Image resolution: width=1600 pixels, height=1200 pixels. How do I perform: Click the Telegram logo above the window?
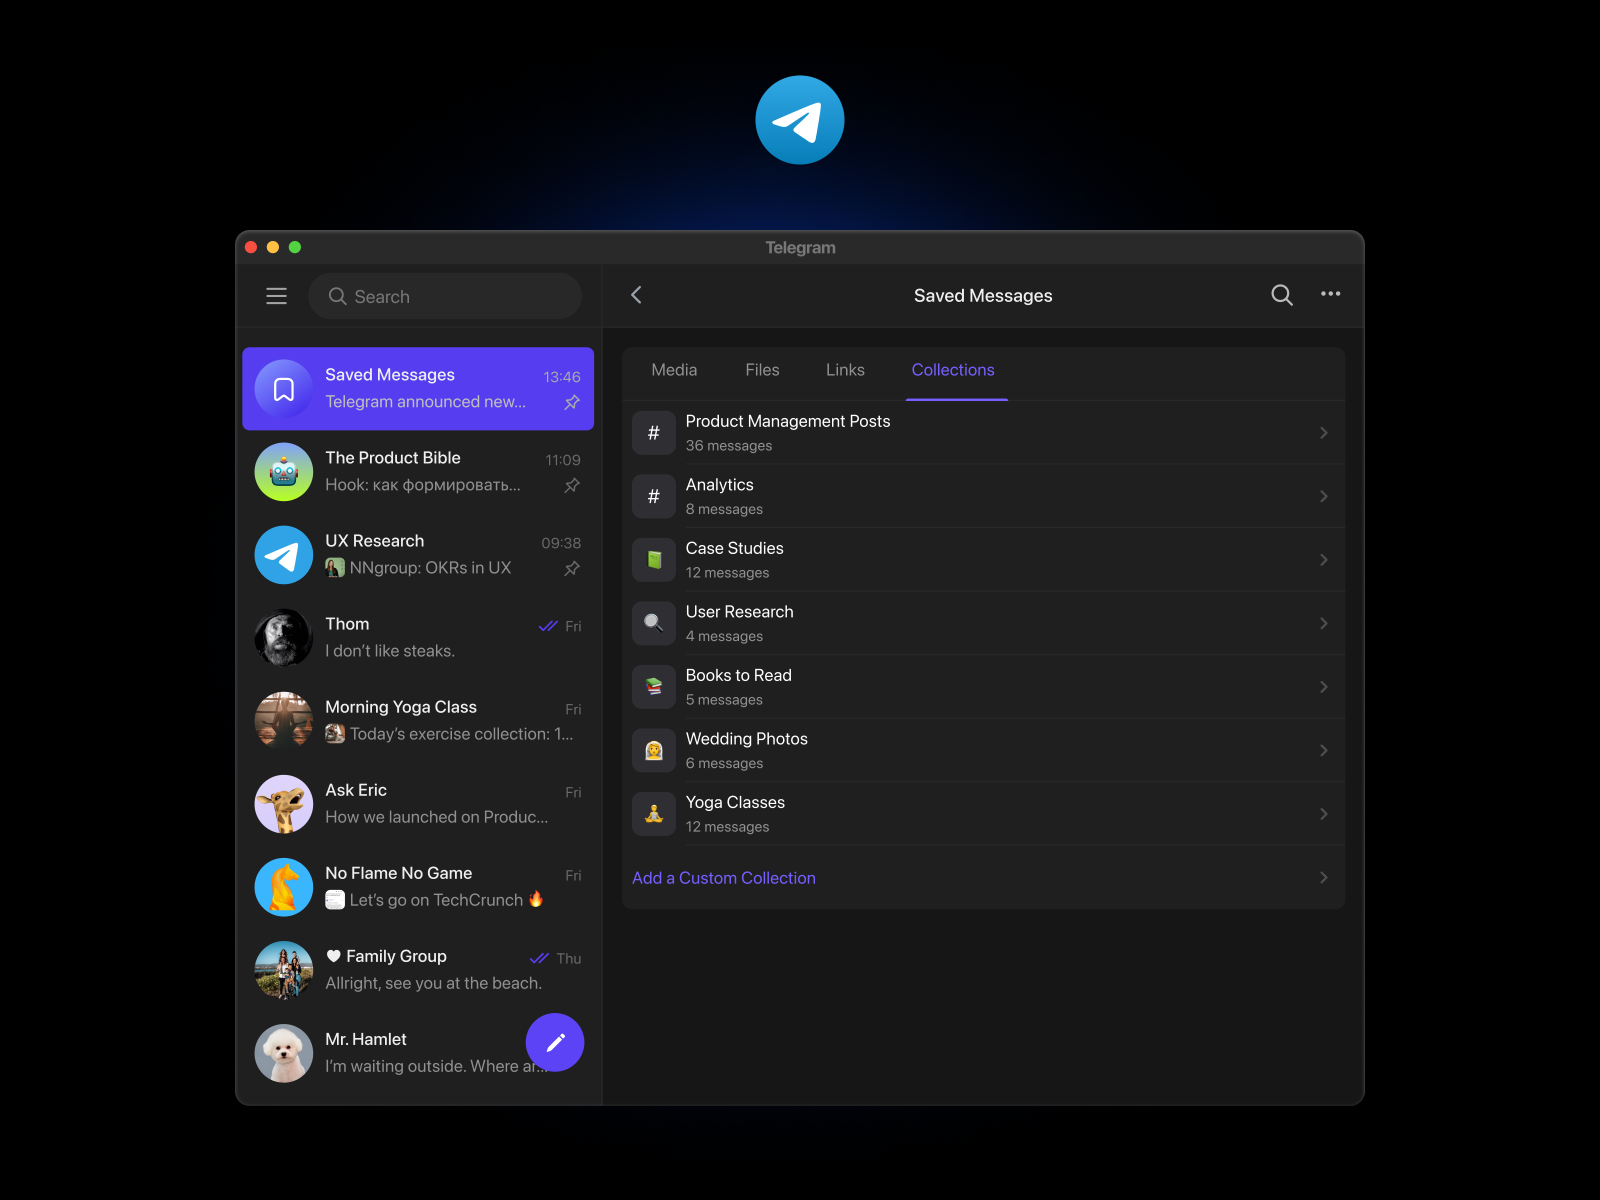[x=800, y=120]
